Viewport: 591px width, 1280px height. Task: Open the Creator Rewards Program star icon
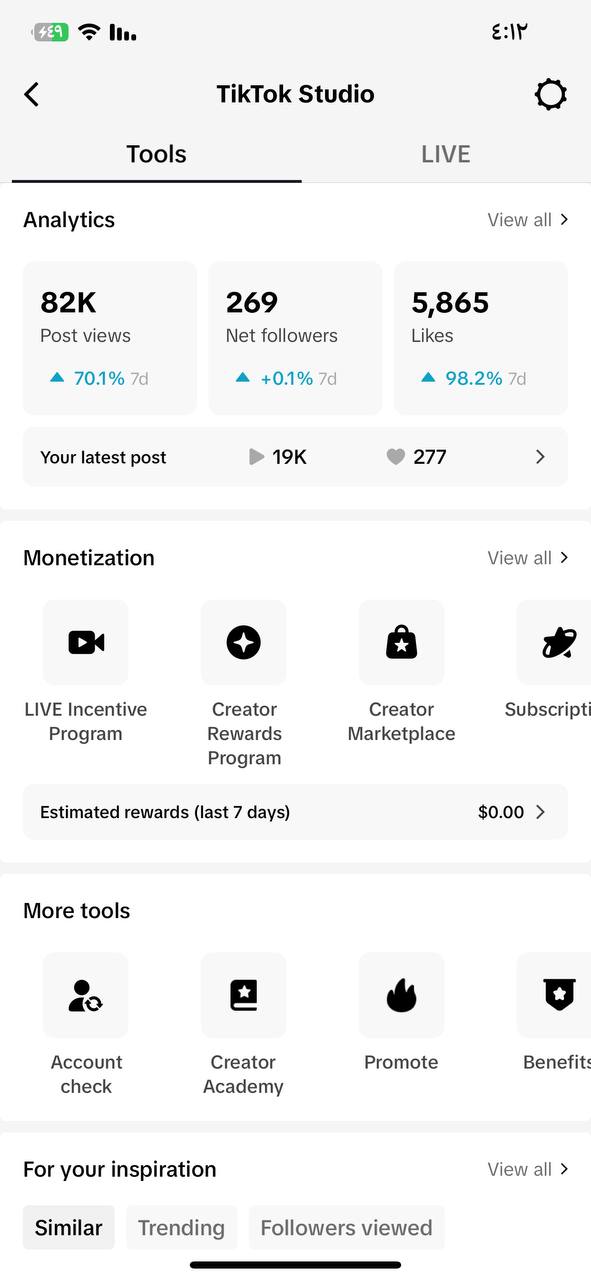243,642
